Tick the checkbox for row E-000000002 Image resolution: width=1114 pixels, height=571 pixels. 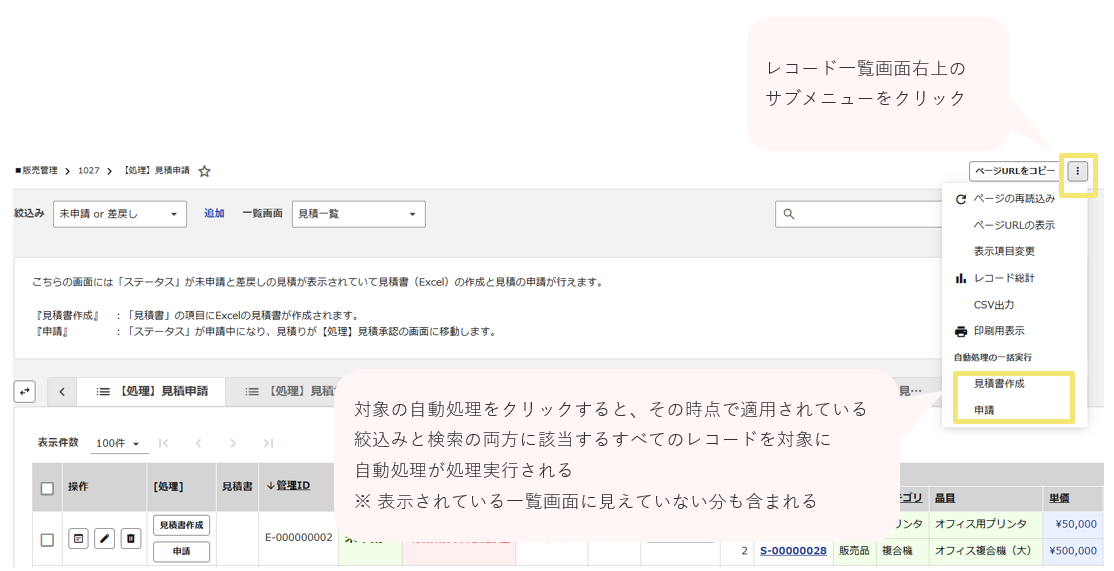click(48, 540)
